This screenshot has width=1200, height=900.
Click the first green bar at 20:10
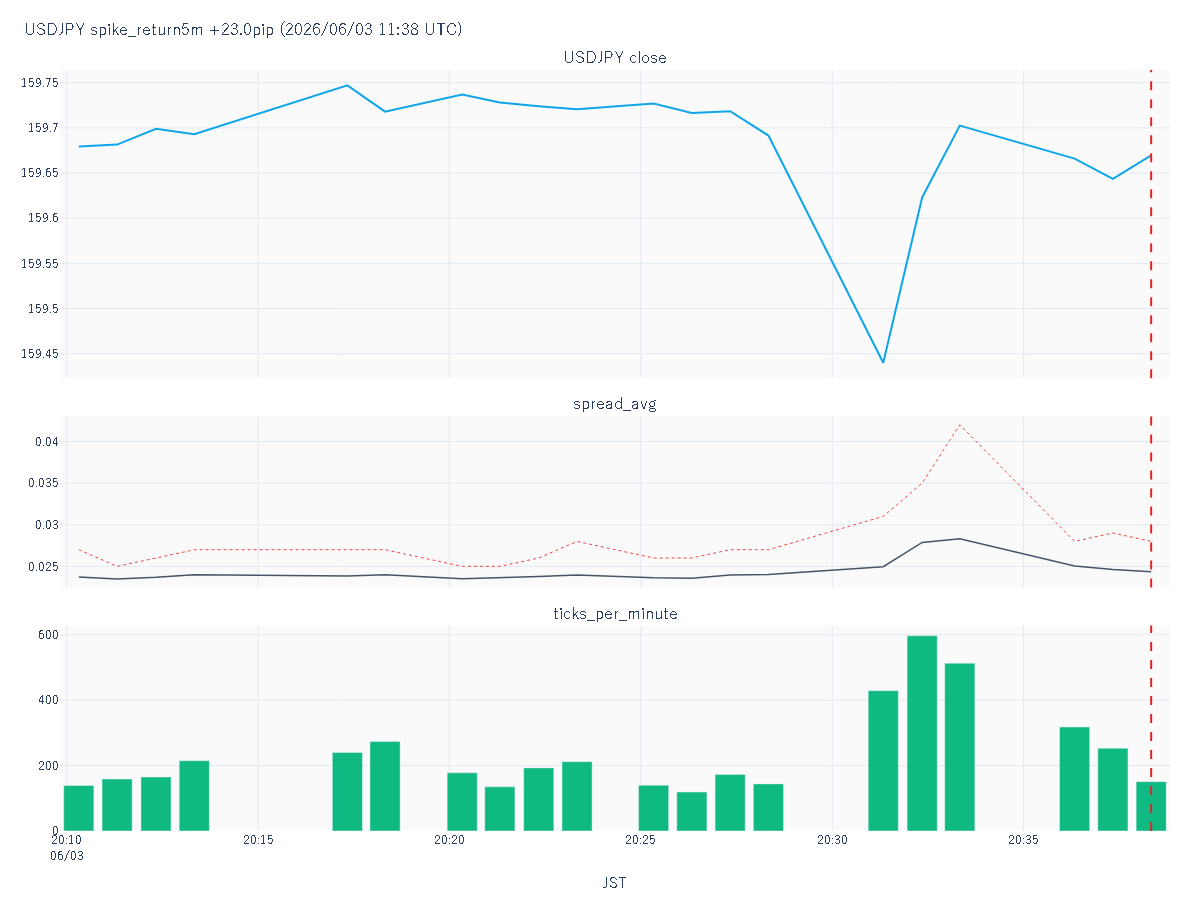(79, 808)
